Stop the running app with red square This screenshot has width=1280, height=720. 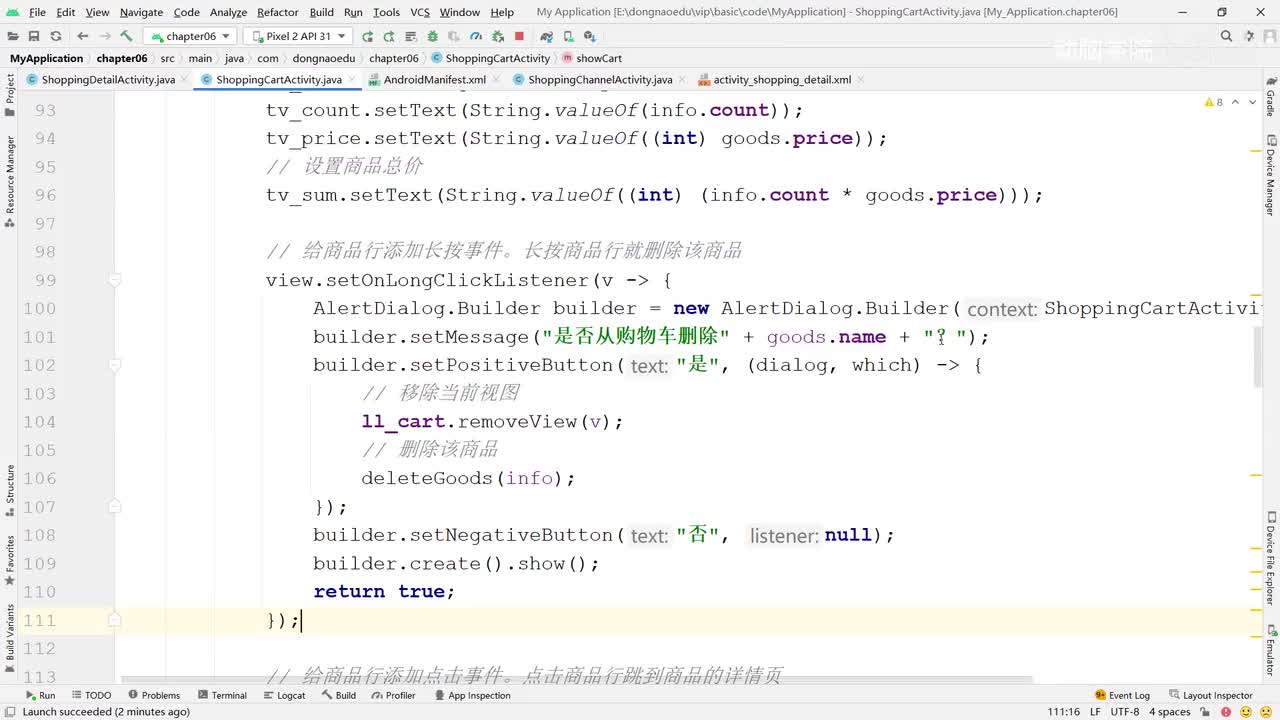[x=519, y=36]
